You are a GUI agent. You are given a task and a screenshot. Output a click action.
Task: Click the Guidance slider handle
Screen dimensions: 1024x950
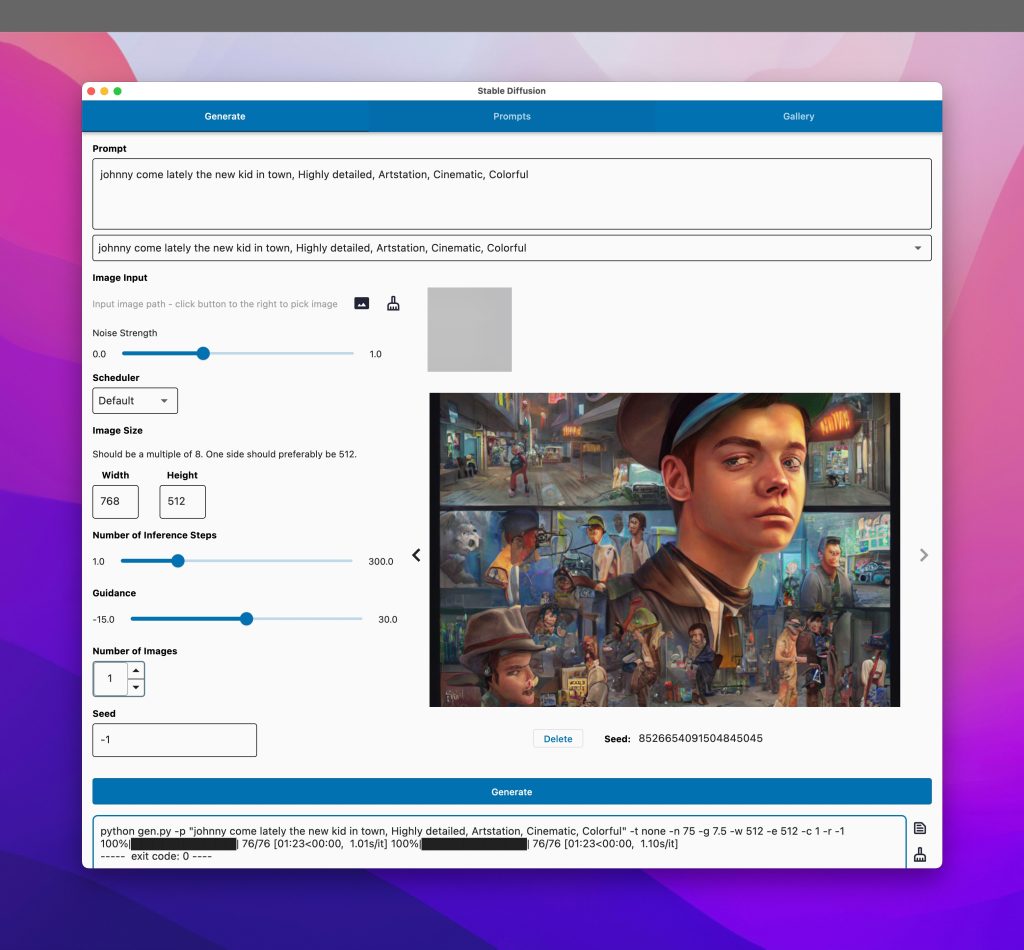(x=246, y=619)
